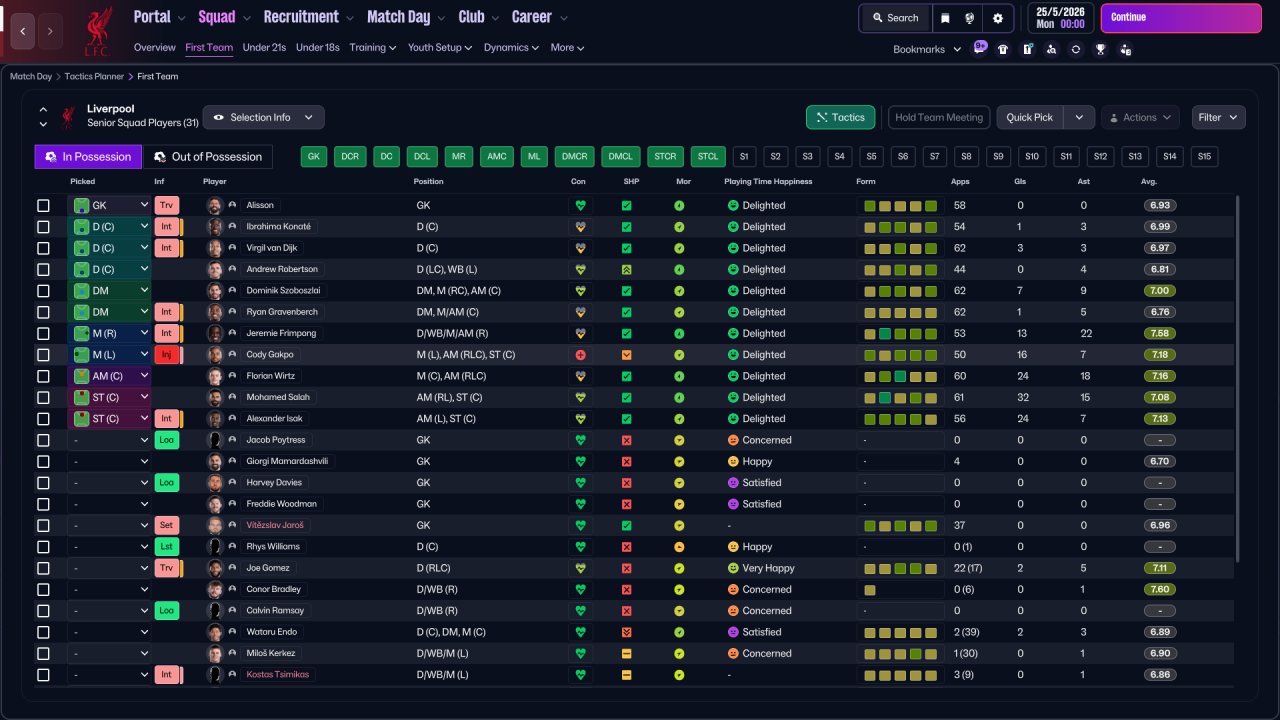Viewport: 1280px width, 720px height.
Task: Click Alisson's Trv info badge
Action: point(166,205)
